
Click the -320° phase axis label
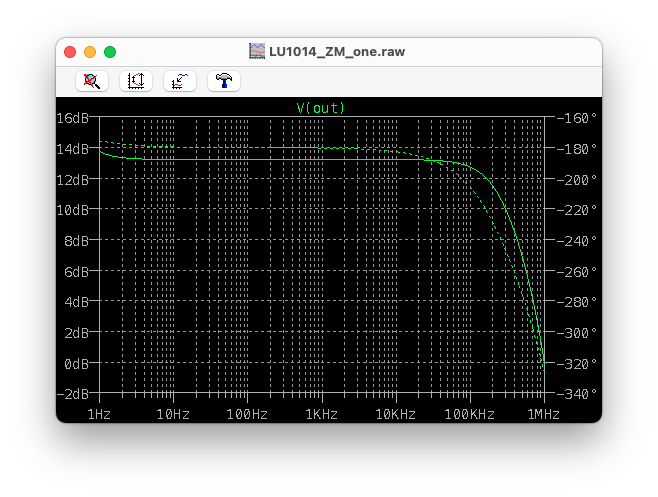coord(577,364)
